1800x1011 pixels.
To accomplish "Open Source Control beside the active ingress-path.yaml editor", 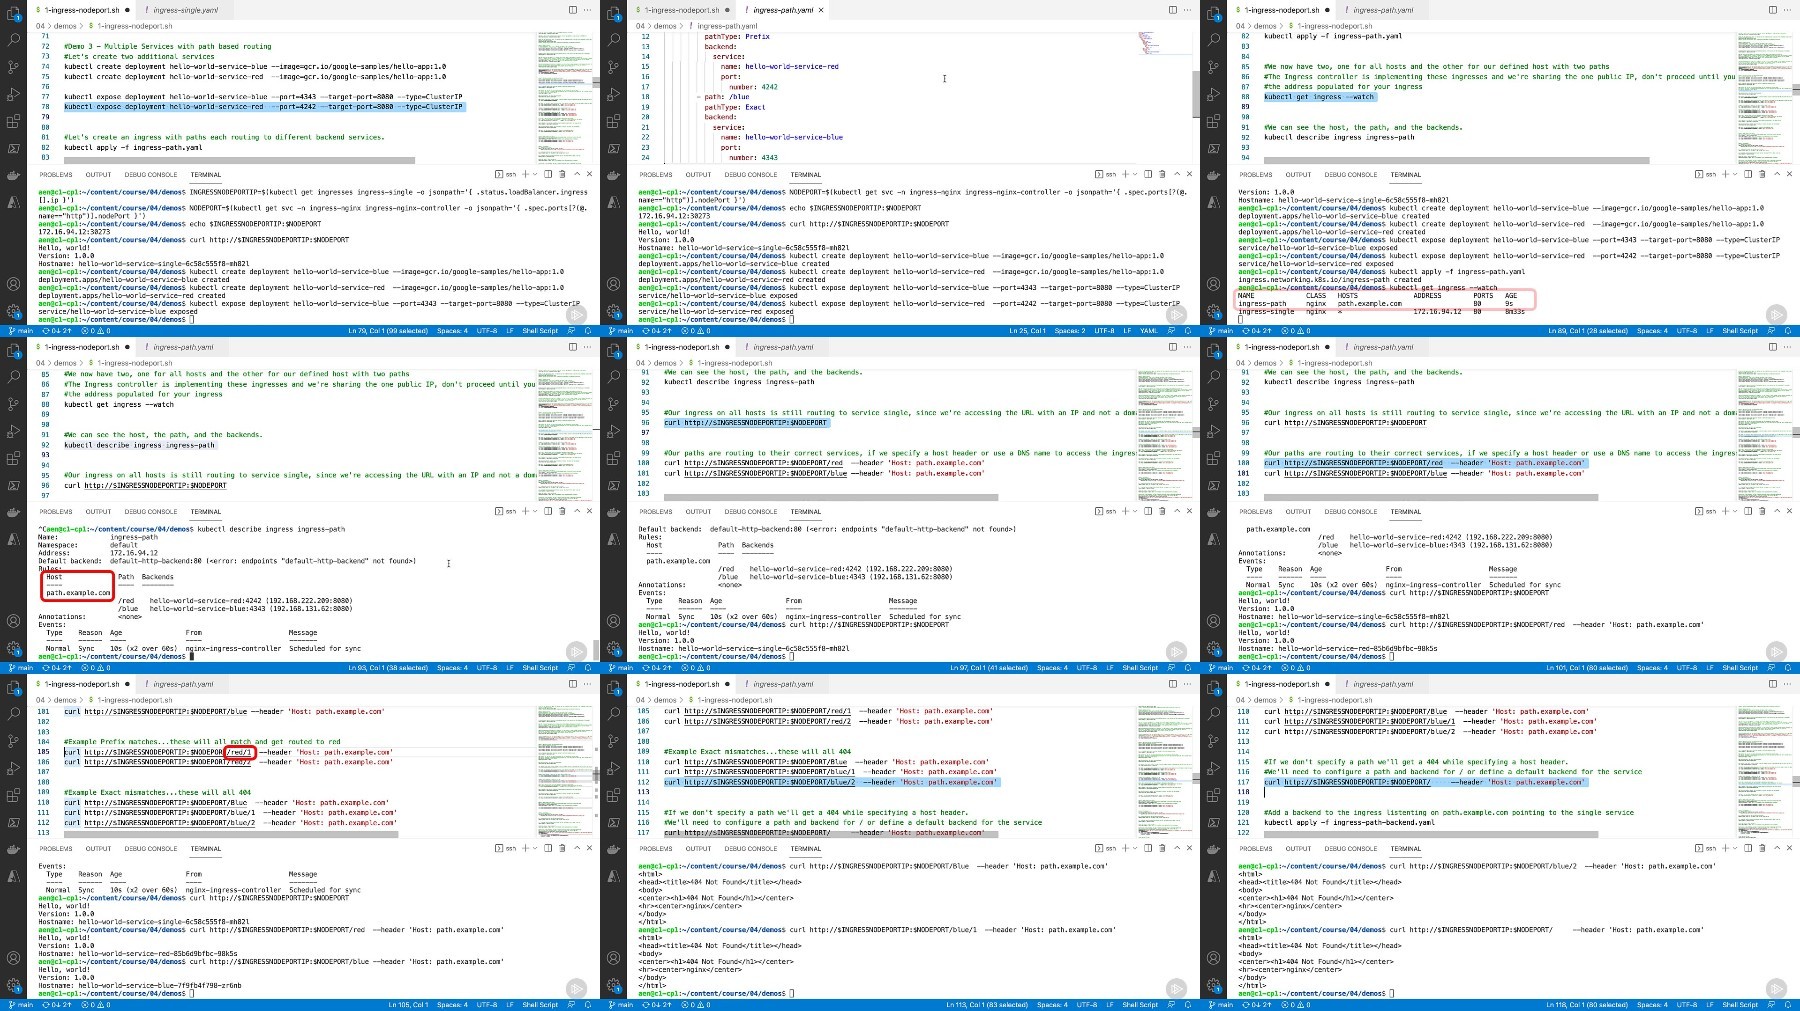I will click(613, 67).
